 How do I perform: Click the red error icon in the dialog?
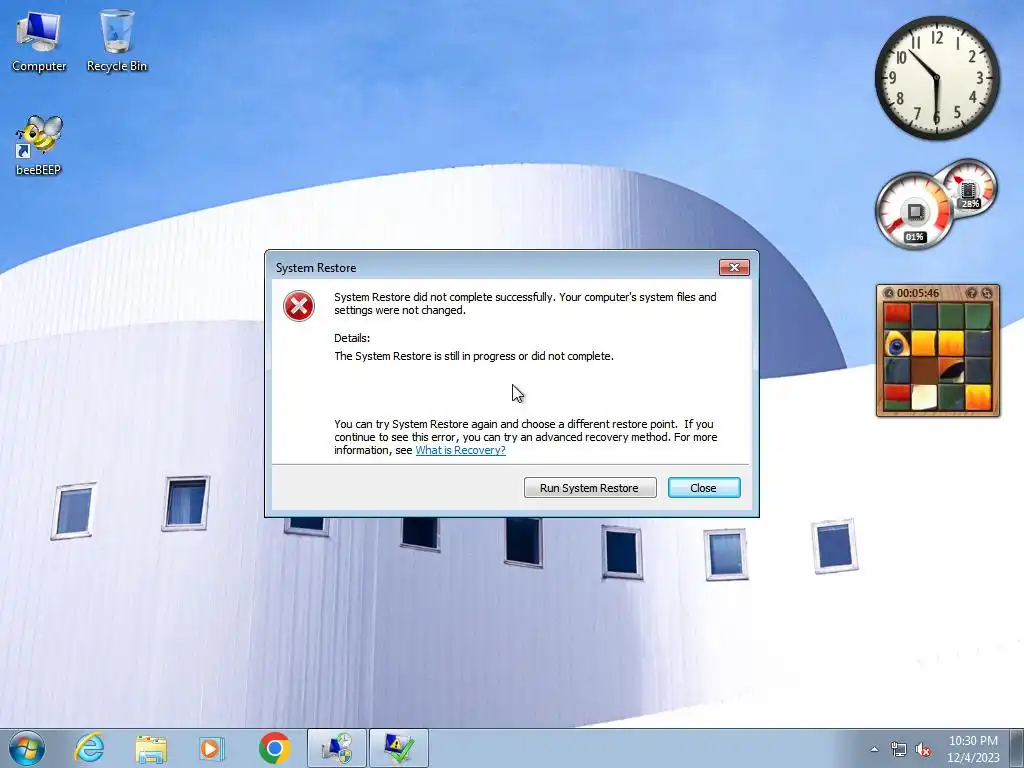click(298, 306)
